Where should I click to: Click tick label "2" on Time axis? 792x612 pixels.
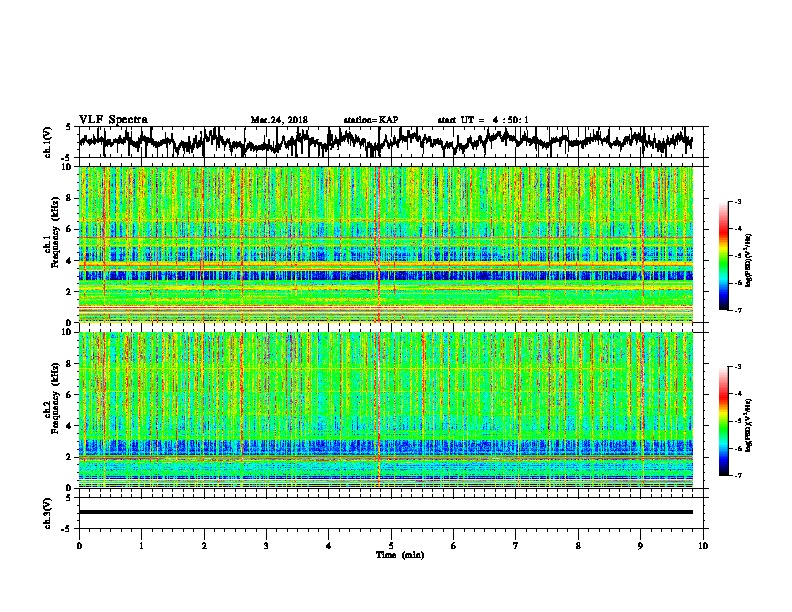tap(204, 546)
